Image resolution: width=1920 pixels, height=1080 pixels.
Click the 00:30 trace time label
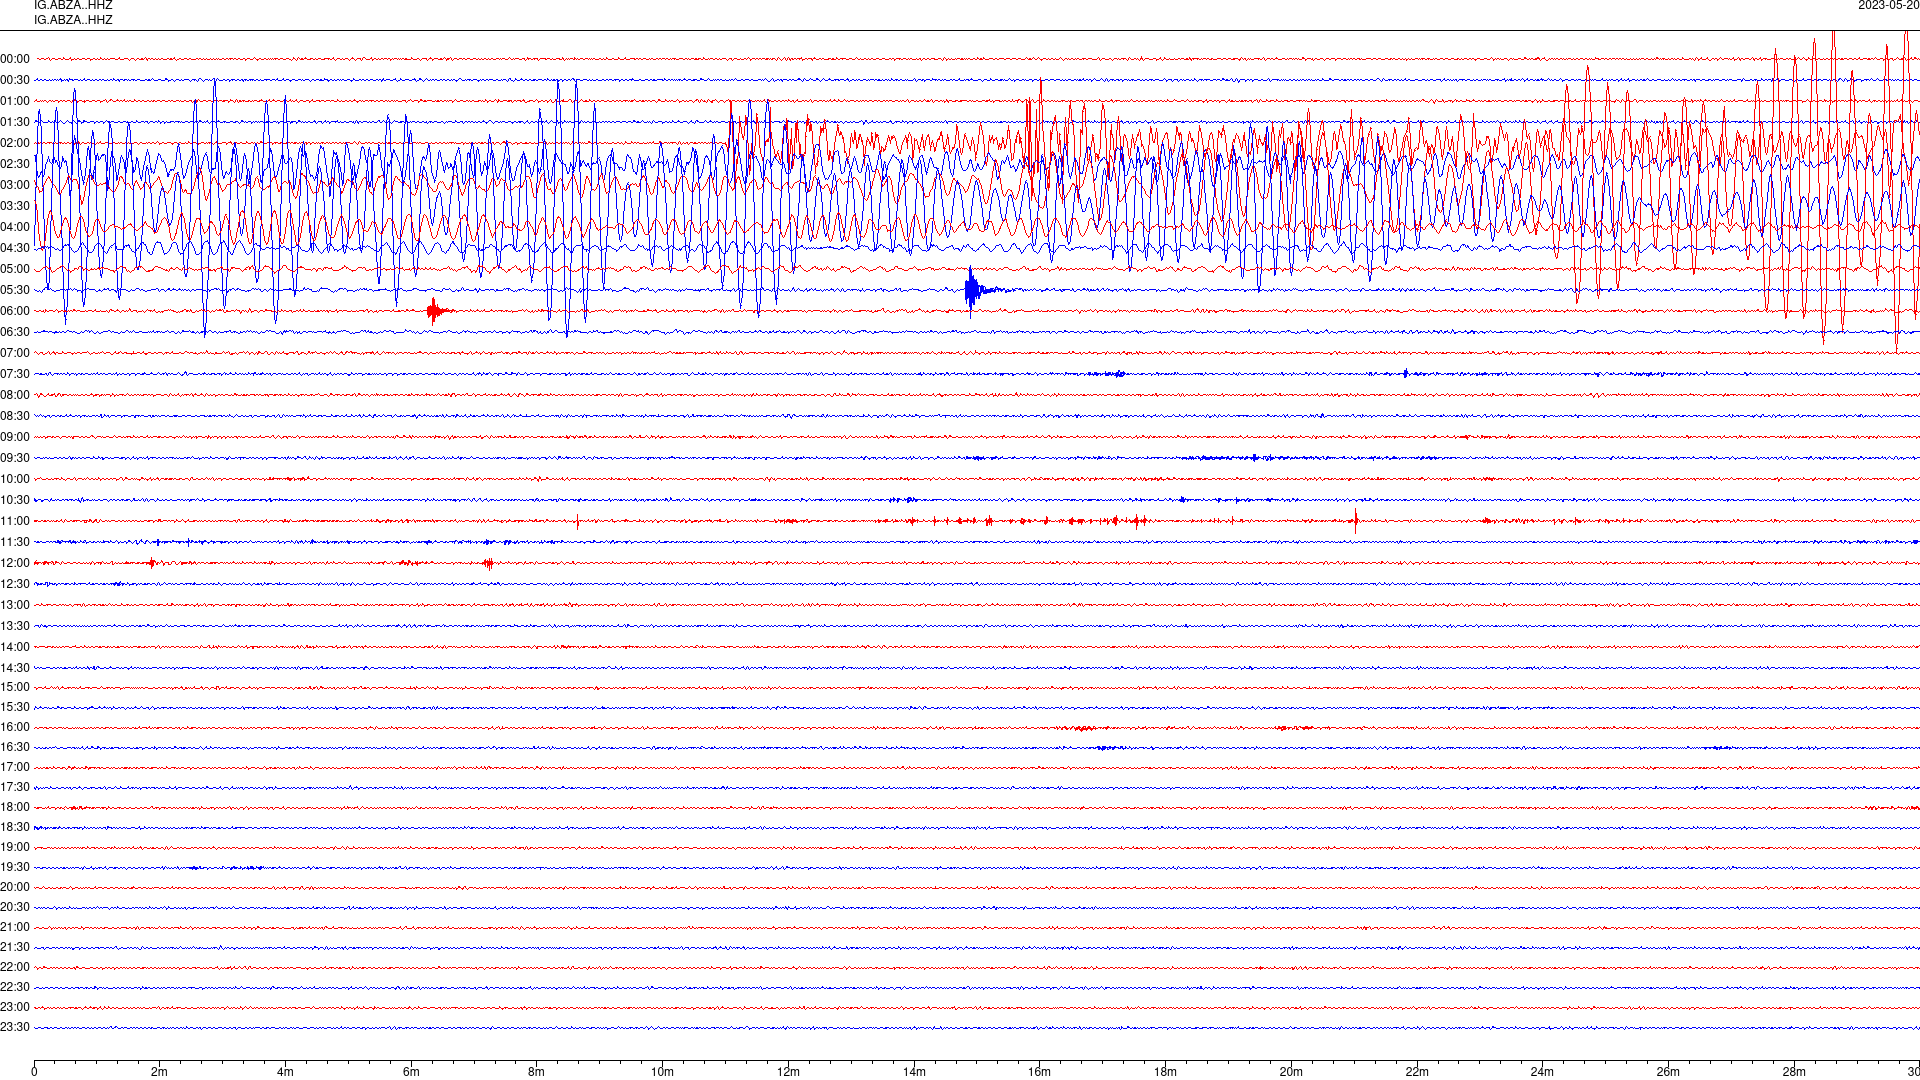tap(15, 80)
